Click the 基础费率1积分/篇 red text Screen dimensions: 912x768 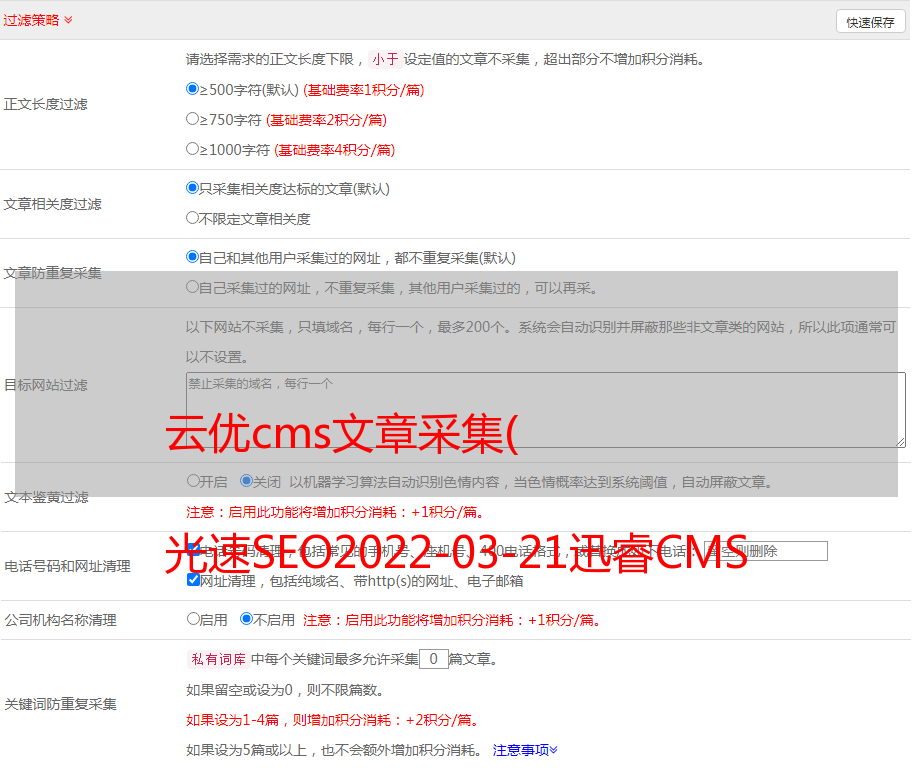[x=364, y=90]
